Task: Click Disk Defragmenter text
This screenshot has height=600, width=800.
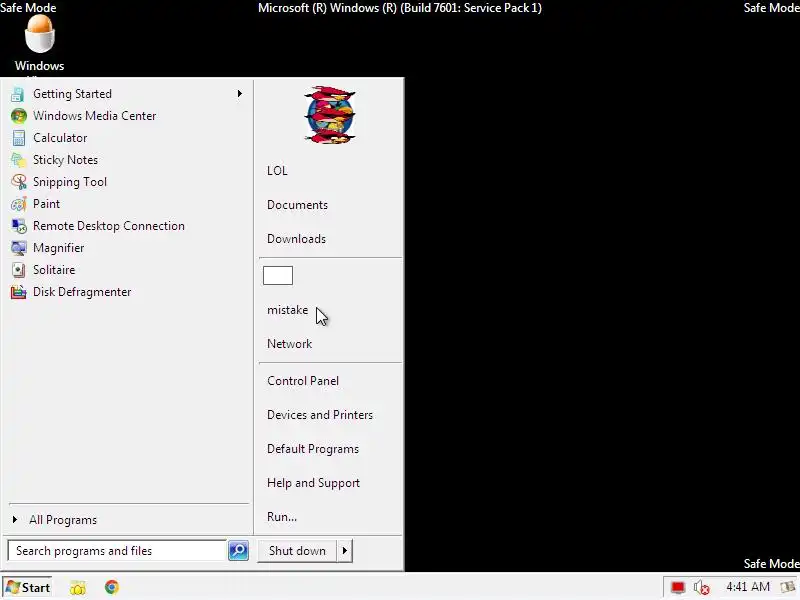Action: (x=82, y=292)
